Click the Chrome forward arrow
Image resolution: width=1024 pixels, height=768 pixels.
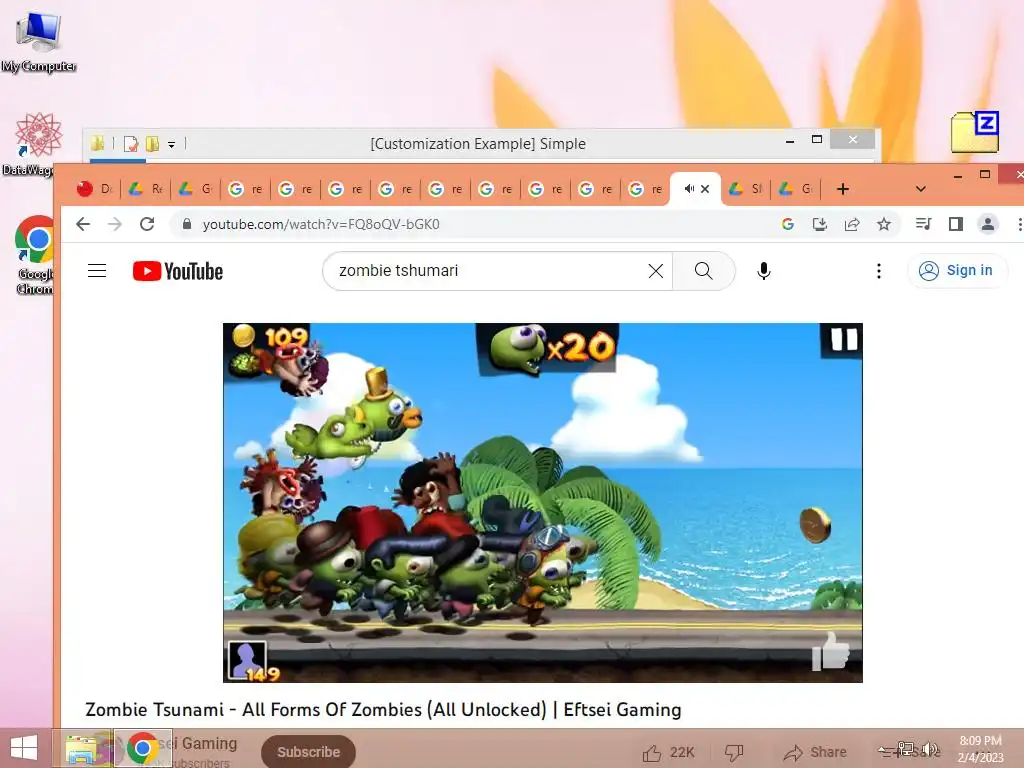pos(115,225)
